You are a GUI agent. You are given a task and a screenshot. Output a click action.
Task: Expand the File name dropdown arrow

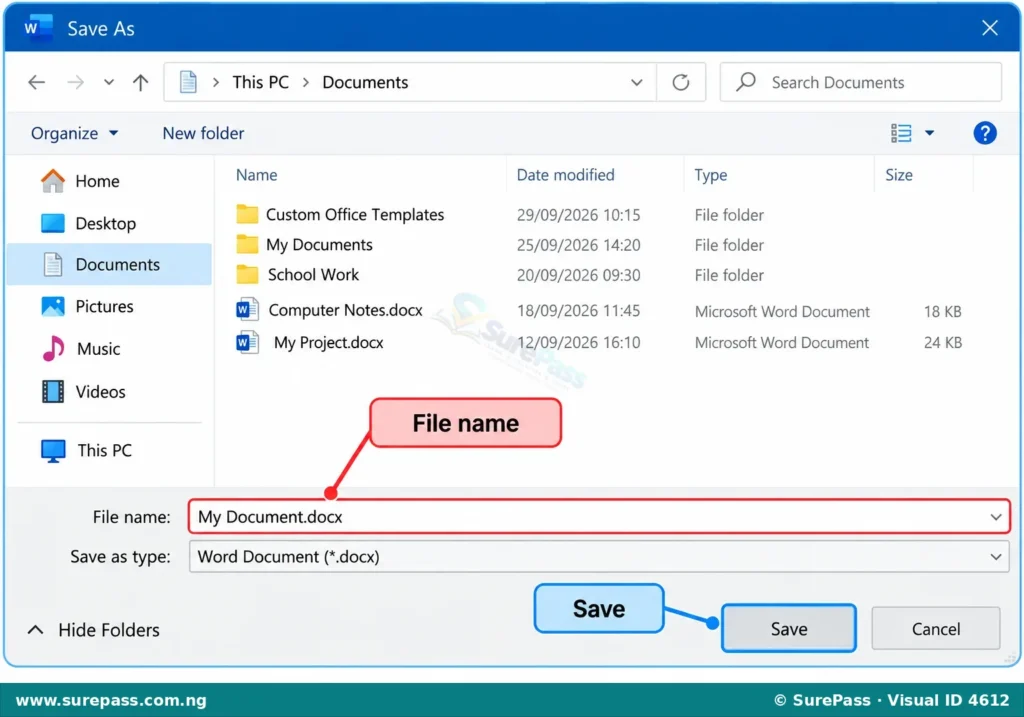coord(995,517)
